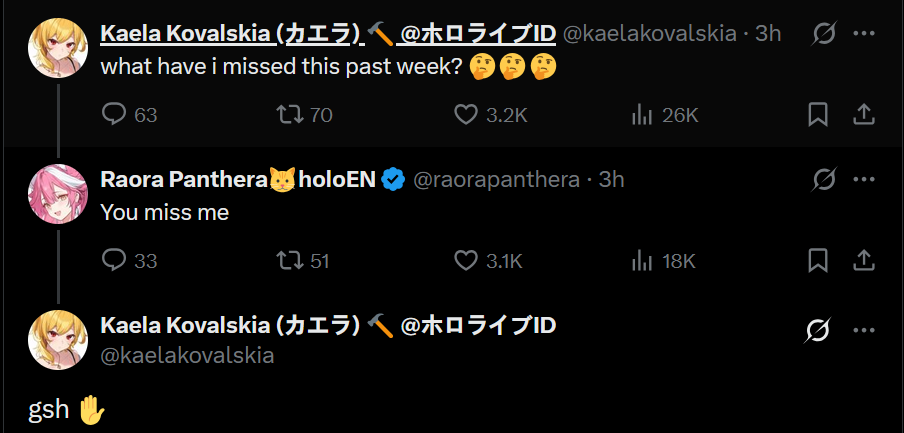Open Grok icon on Kaela's first tweet
Screen dimensions: 904x433
[824, 34]
